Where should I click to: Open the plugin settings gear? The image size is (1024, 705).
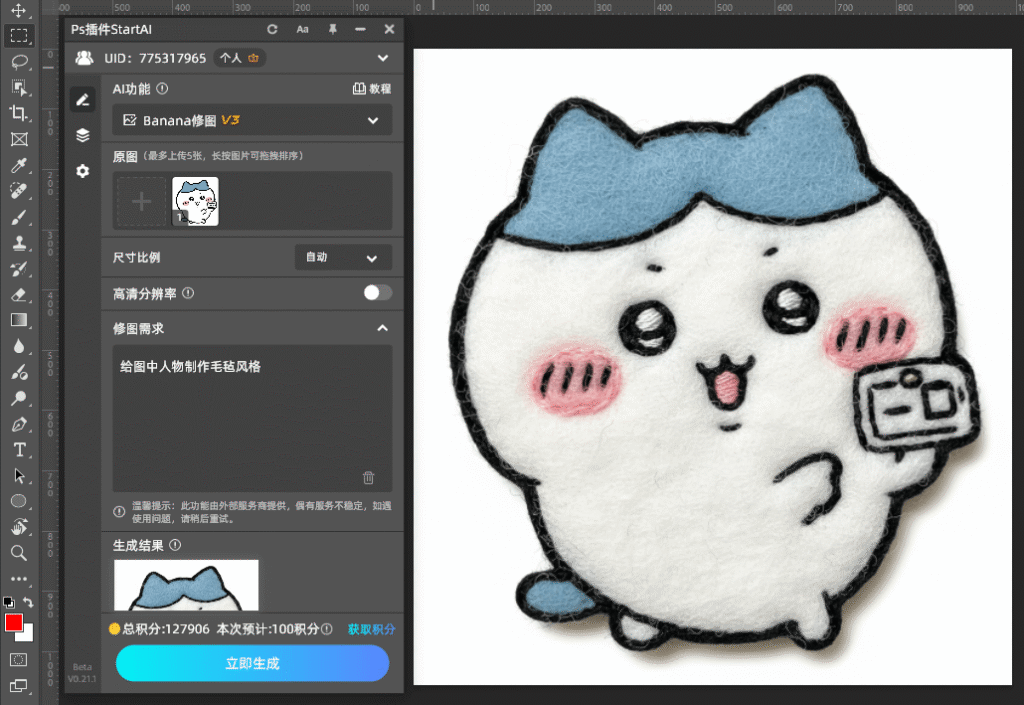click(82, 171)
